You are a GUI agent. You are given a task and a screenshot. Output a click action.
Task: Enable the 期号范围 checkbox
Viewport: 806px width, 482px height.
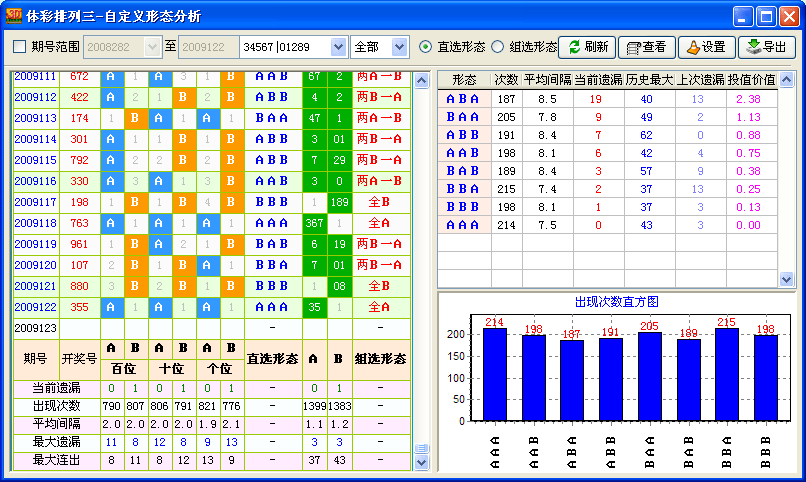pyautogui.click(x=20, y=47)
